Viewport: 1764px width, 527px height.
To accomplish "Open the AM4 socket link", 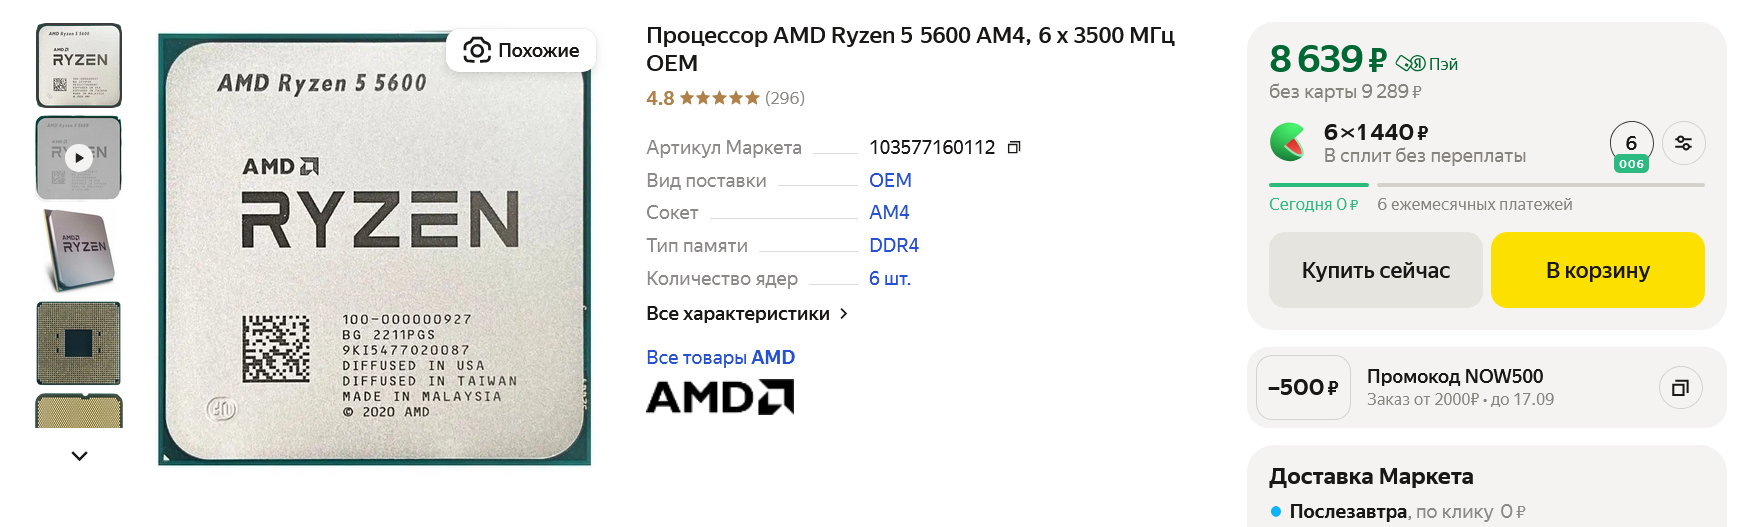I will [x=889, y=213].
